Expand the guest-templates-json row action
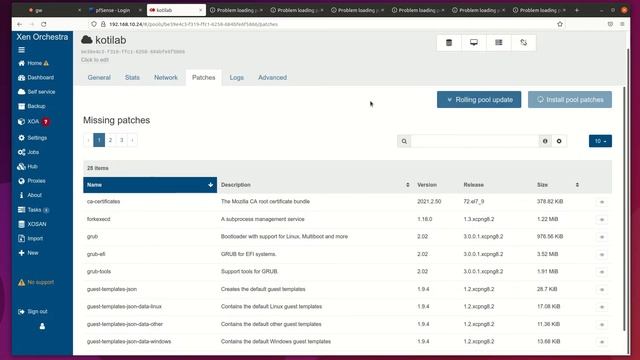 tap(602, 289)
